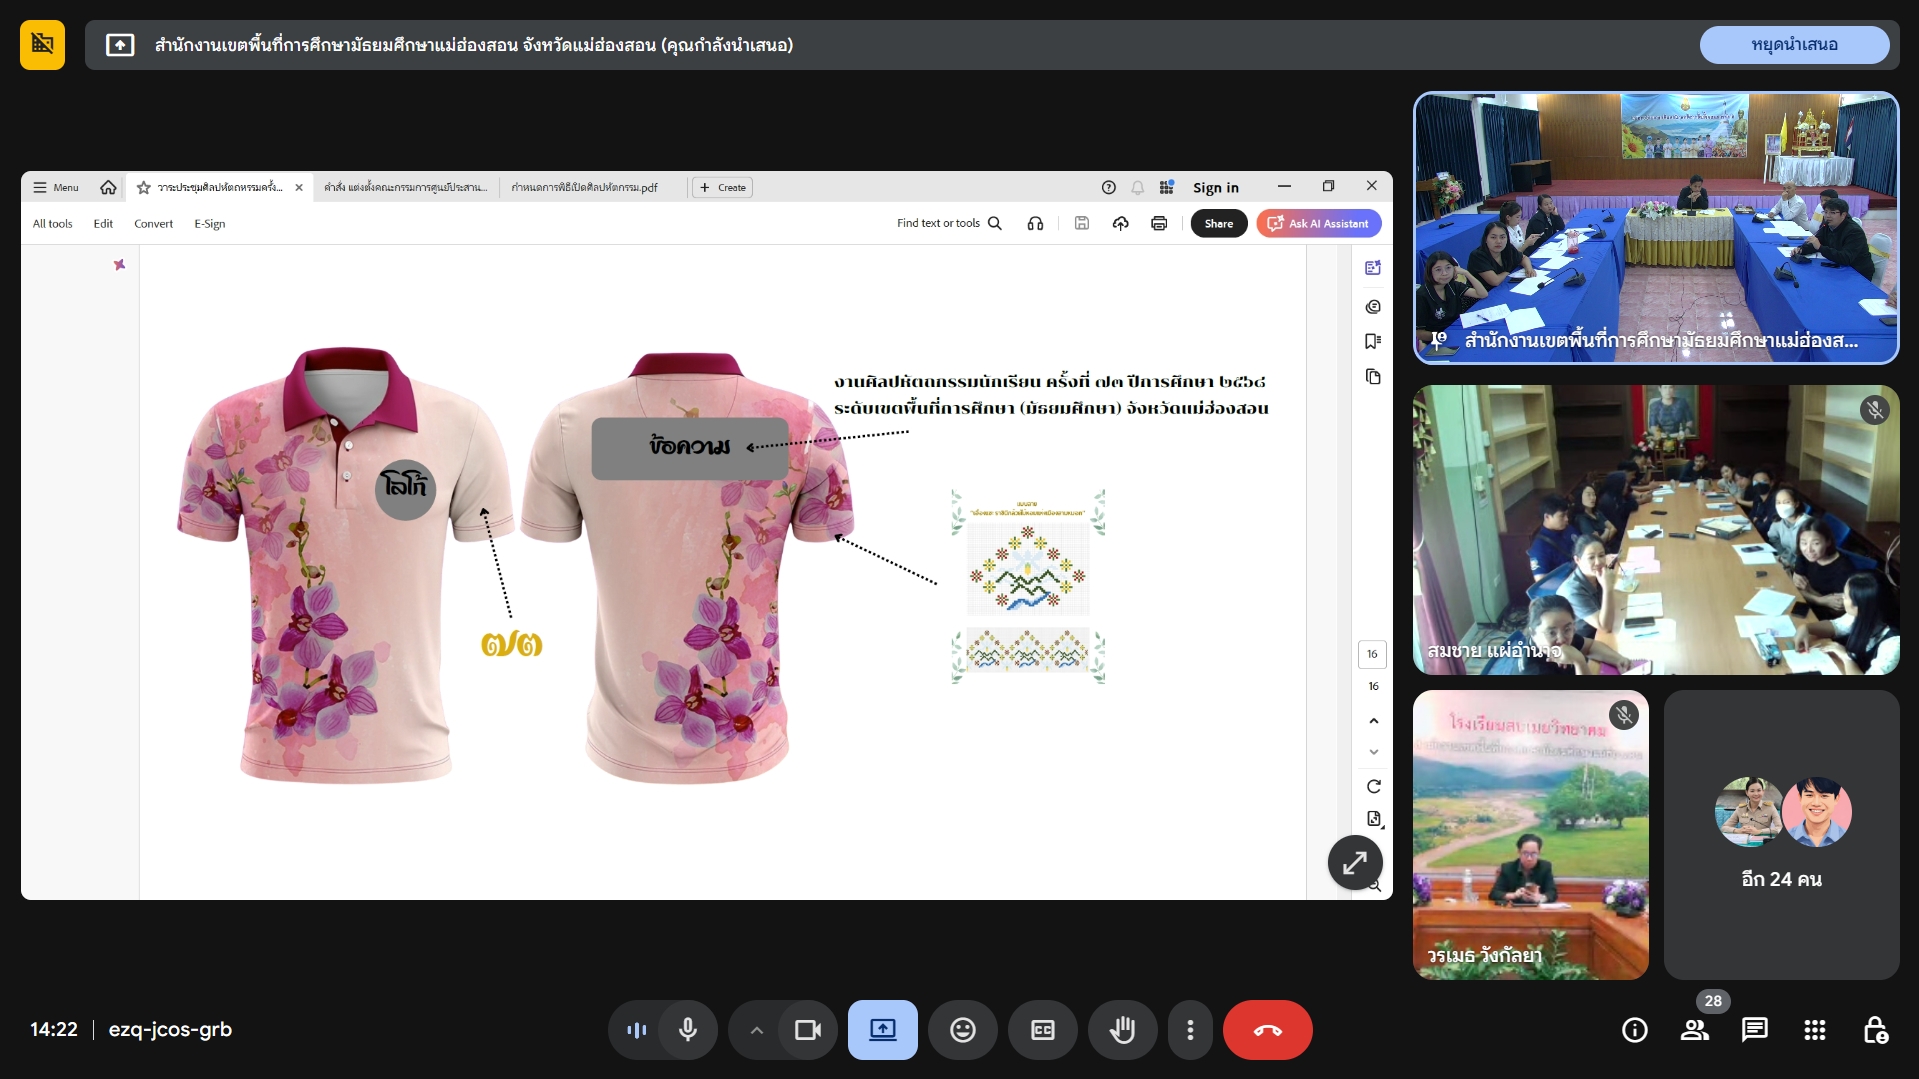Expand the 24 more participants tile
The height and width of the screenshot is (1079, 1919).
[x=1781, y=834]
